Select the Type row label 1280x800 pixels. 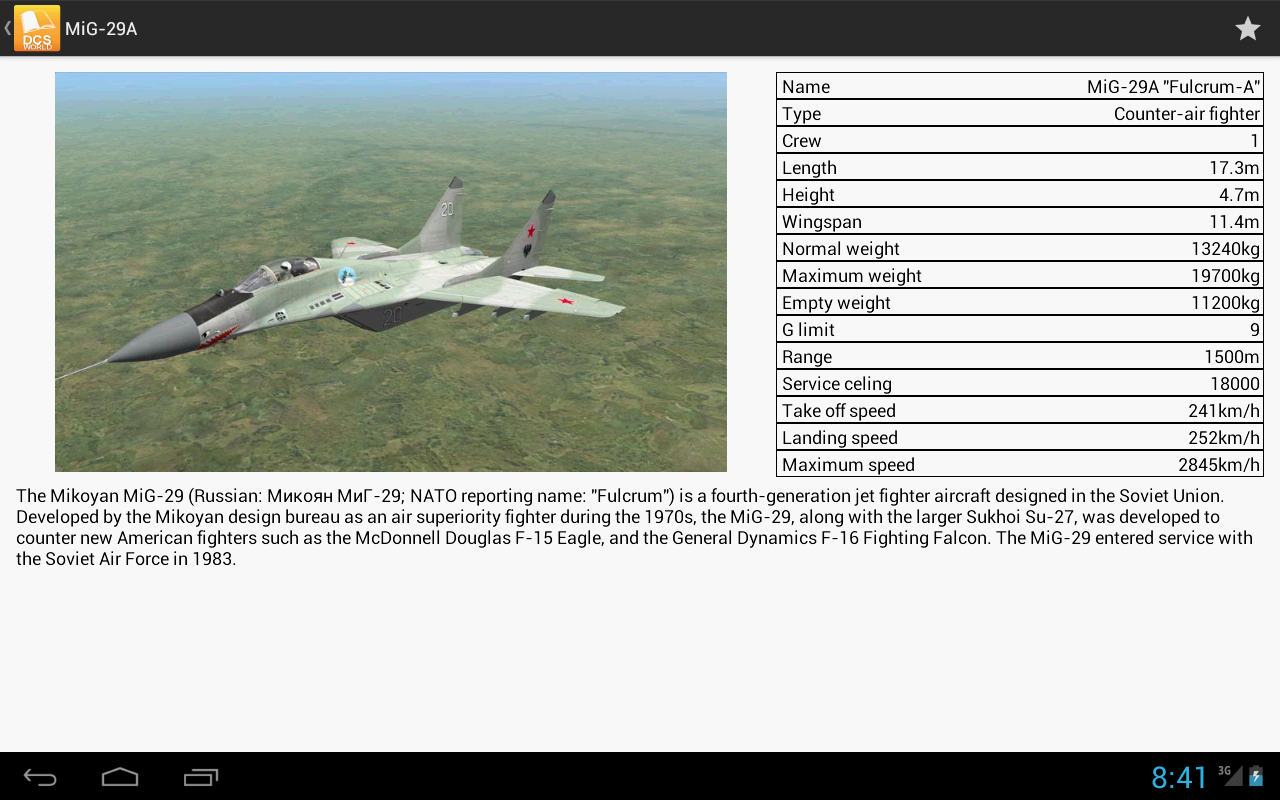pyautogui.click(x=801, y=114)
